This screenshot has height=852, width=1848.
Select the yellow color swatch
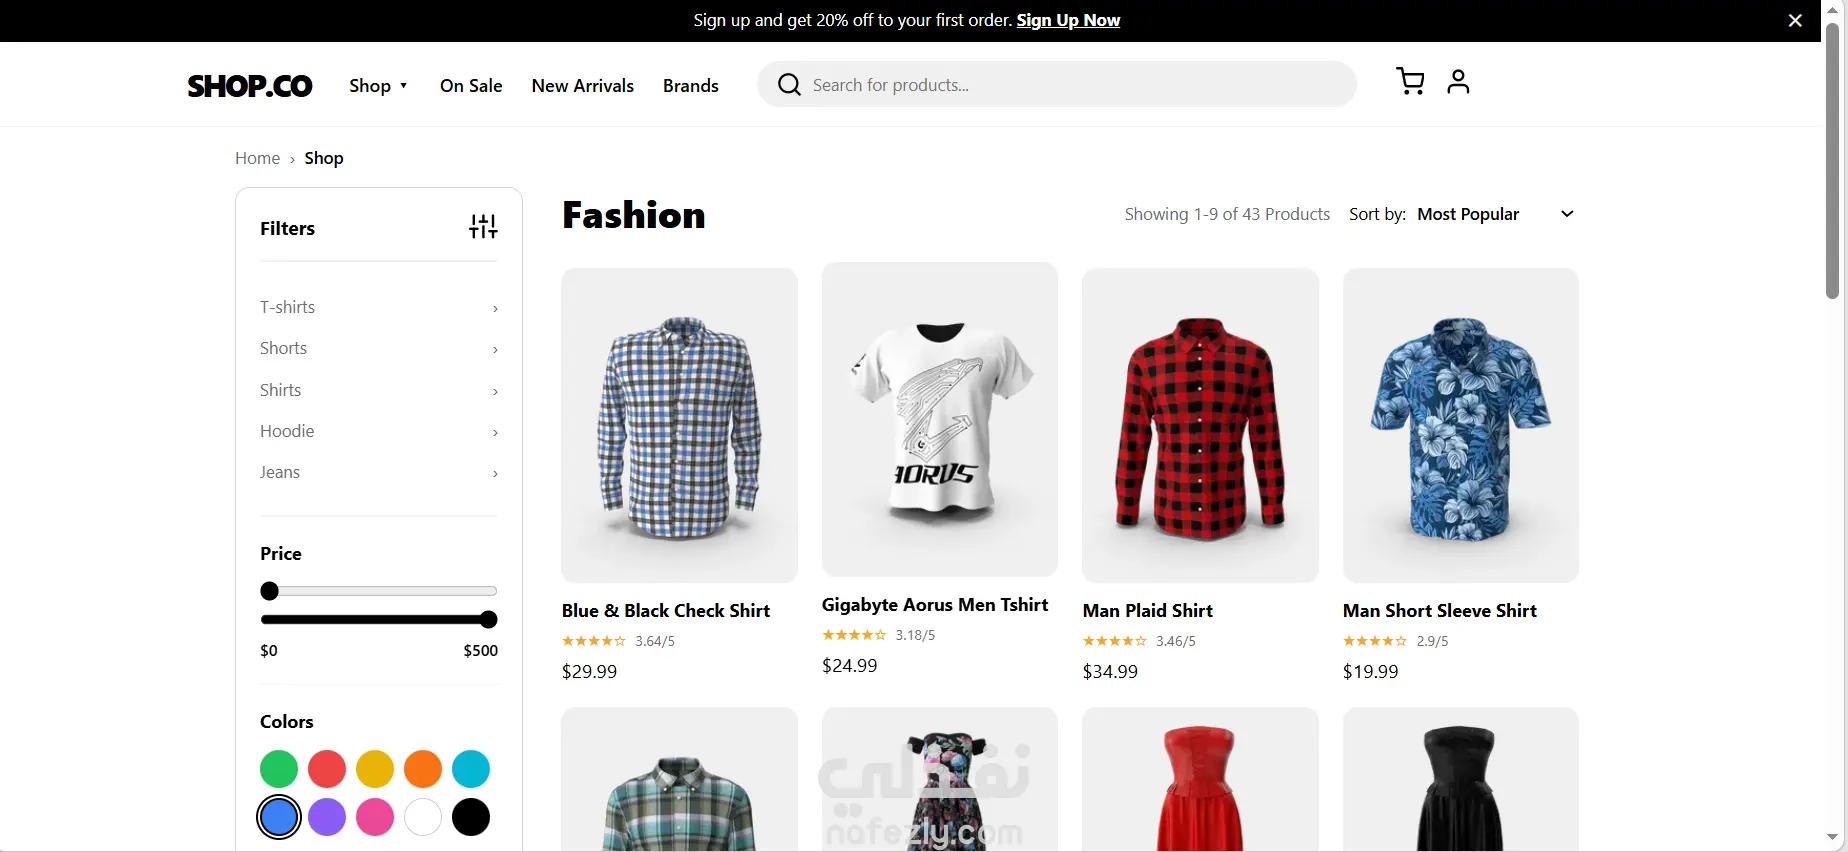pyautogui.click(x=375, y=769)
